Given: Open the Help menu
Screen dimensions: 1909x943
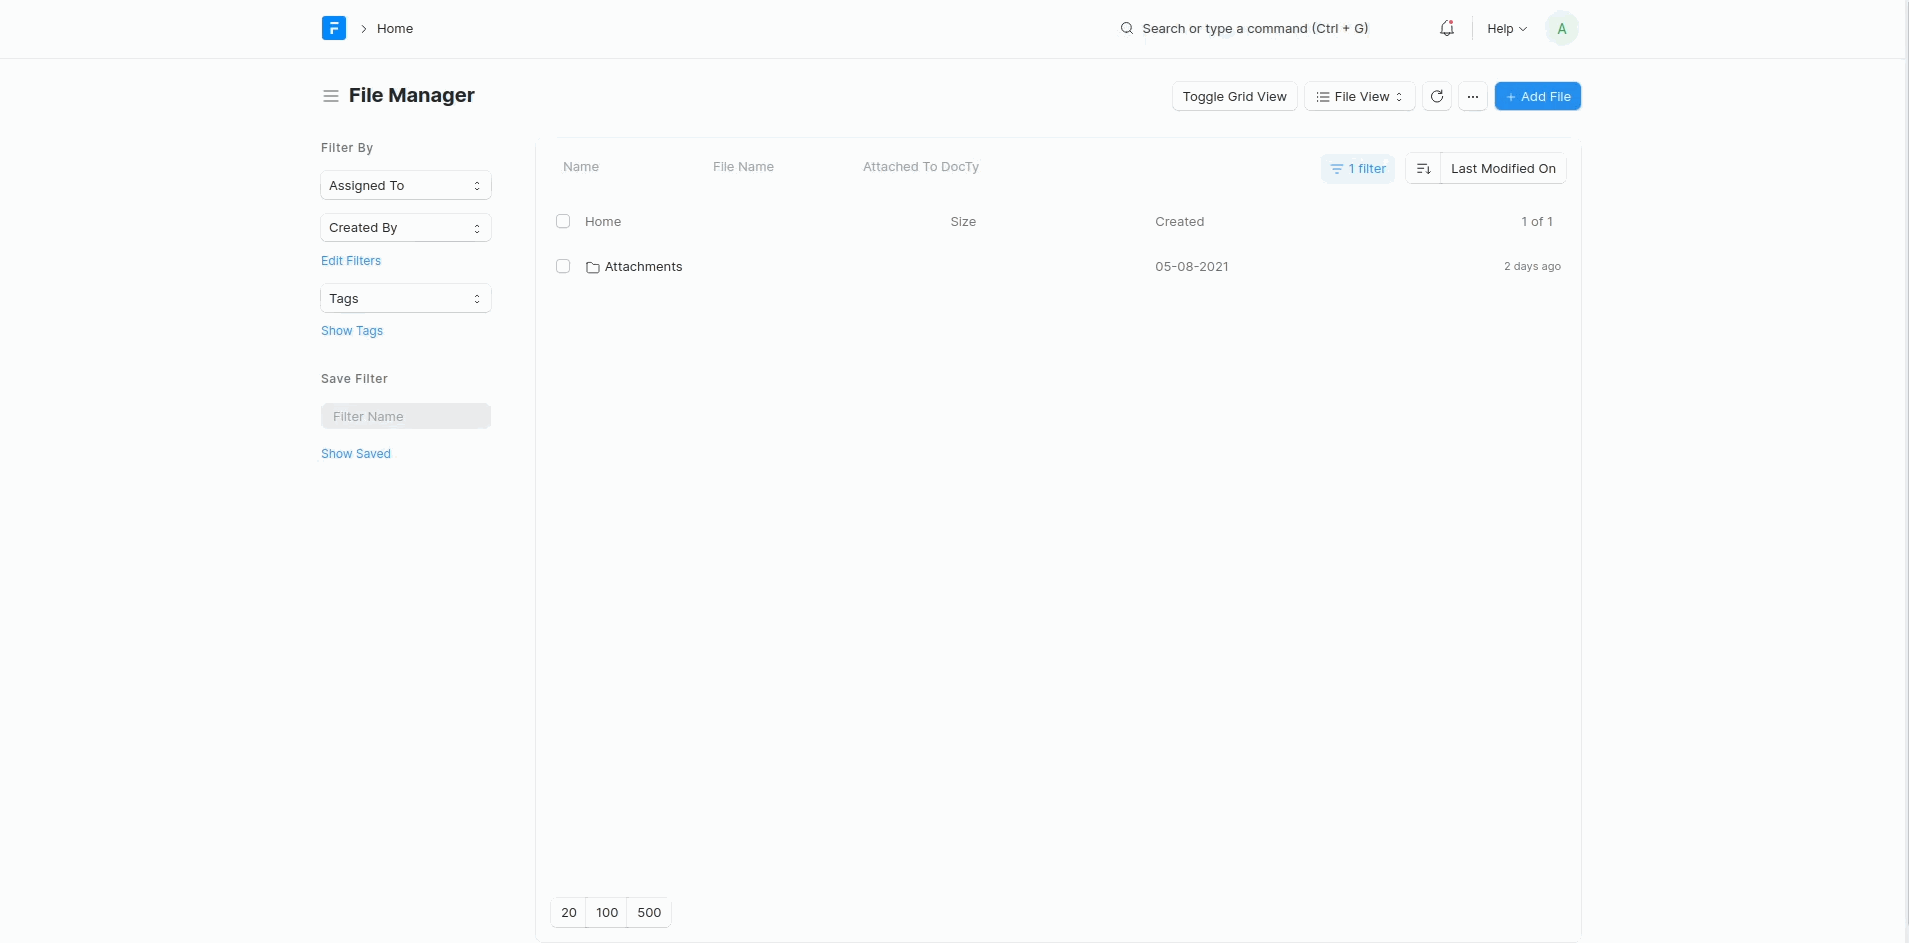Looking at the screenshot, I should [x=1505, y=28].
